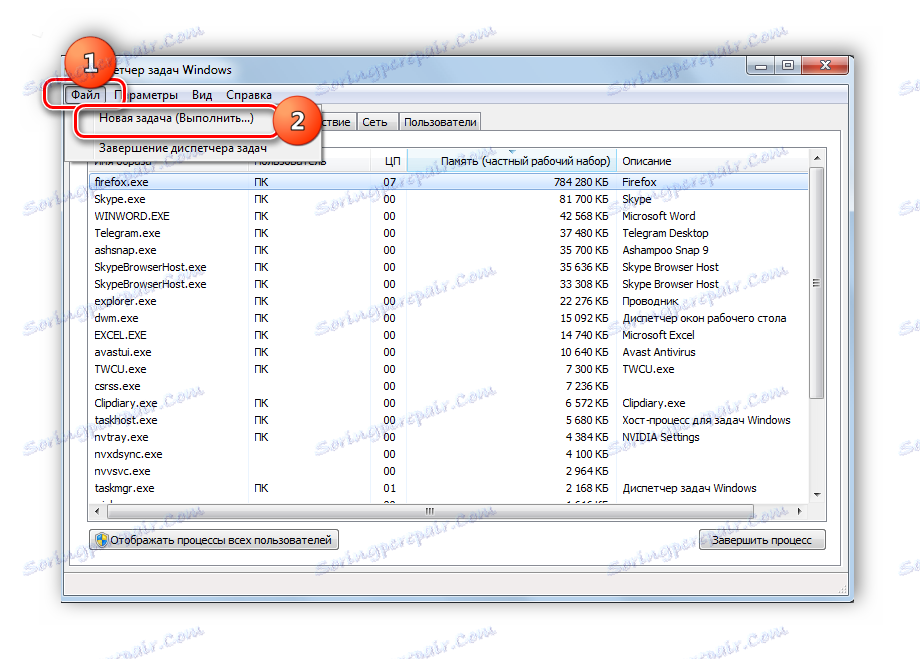Click vertical scrollbar down arrow
This screenshot has height=659, width=920.
[x=817, y=495]
